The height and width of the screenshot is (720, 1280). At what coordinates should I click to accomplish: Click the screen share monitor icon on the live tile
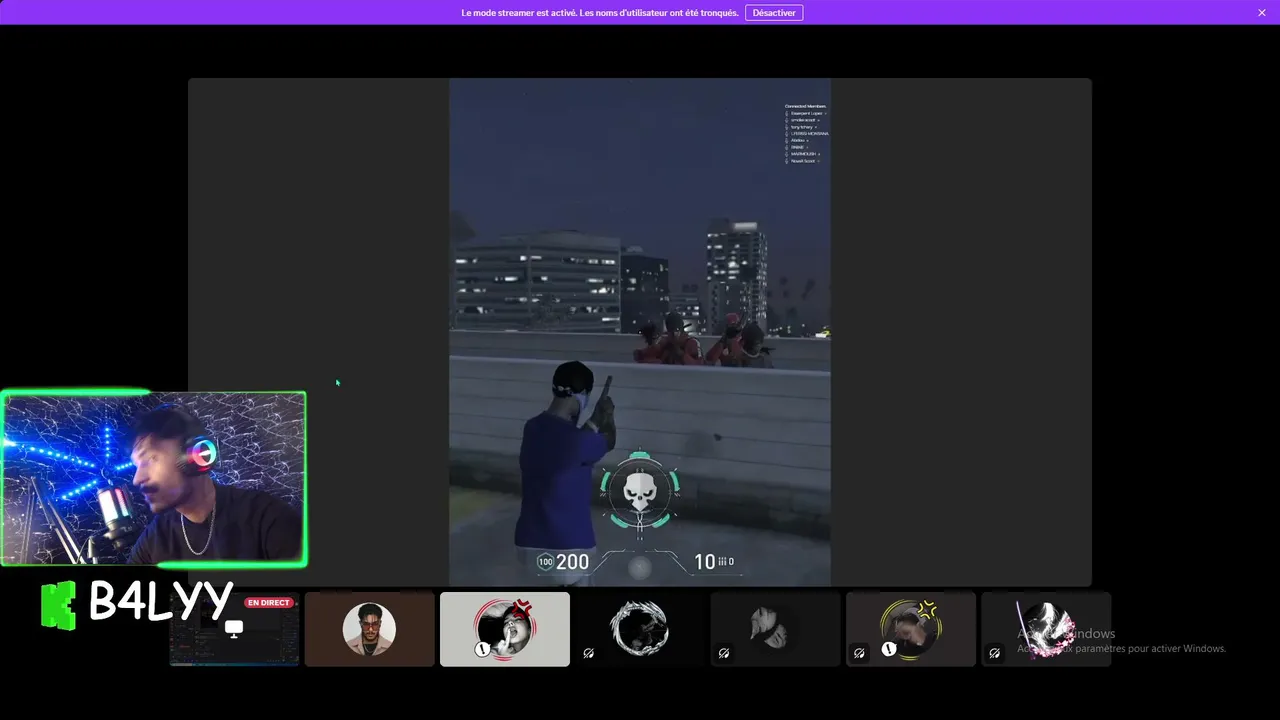coord(234,629)
